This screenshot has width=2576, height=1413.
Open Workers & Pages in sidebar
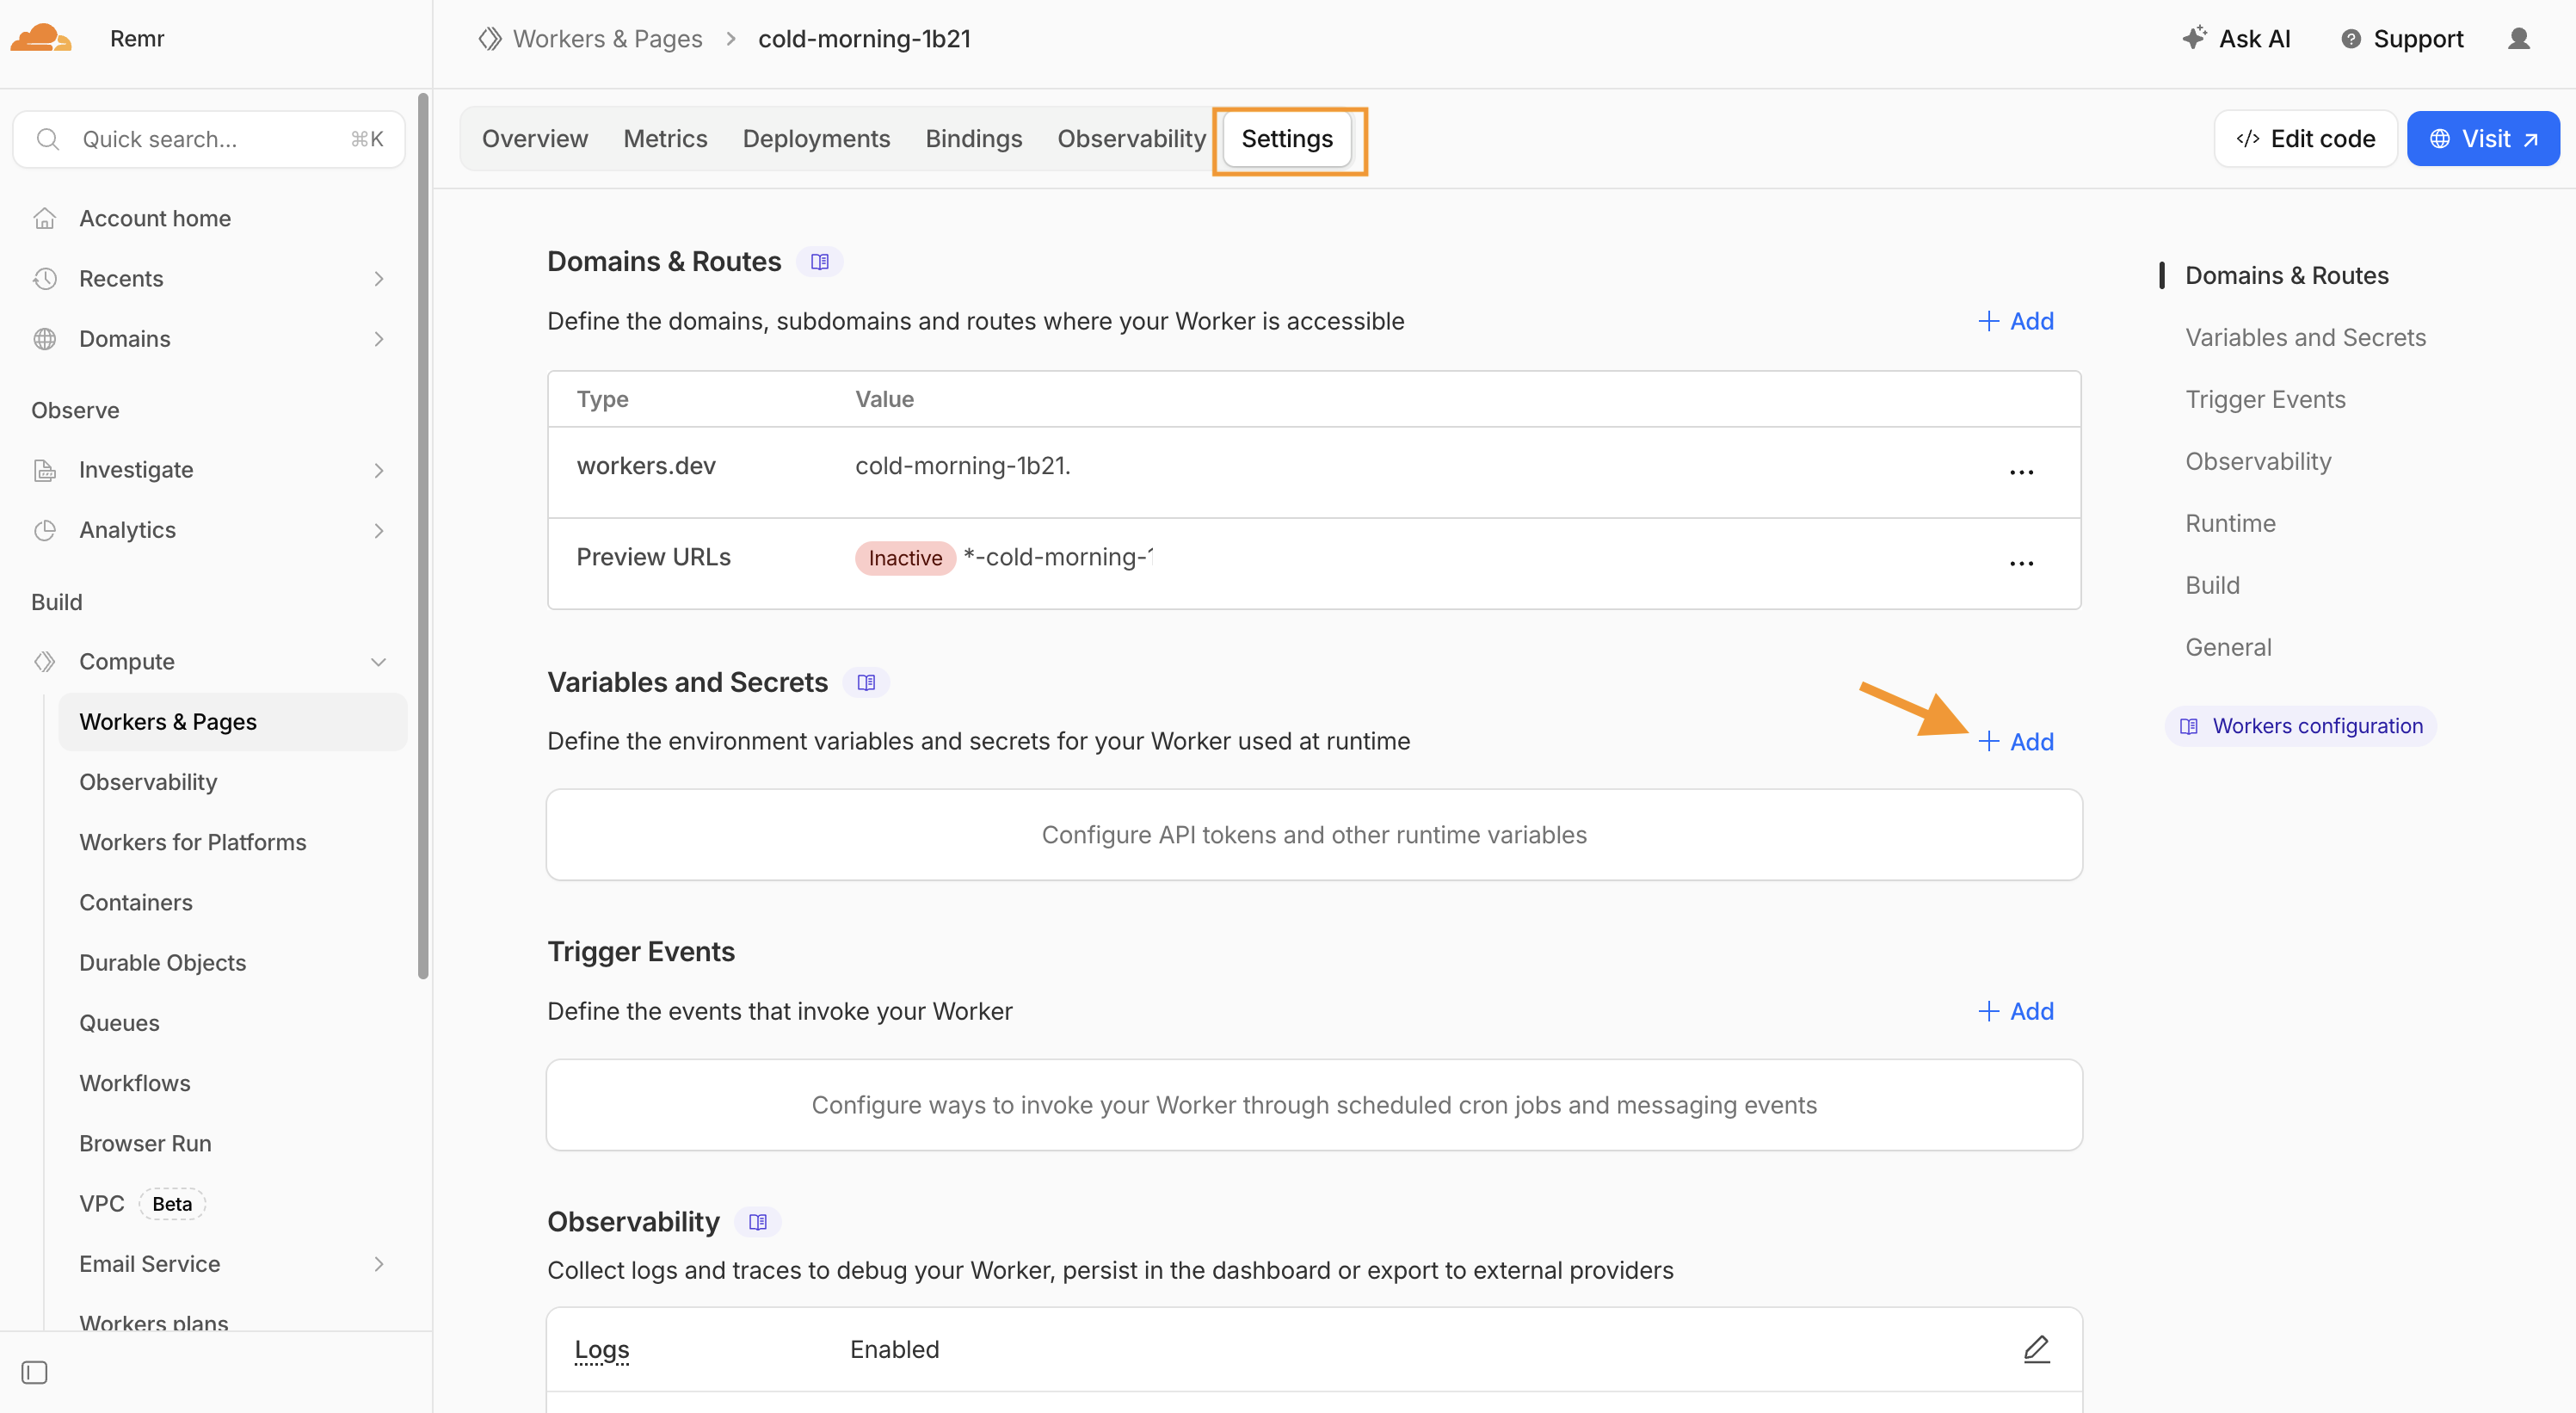(233, 722)
